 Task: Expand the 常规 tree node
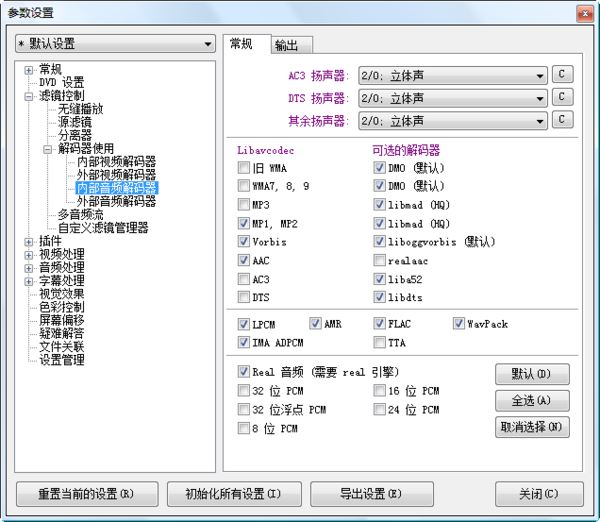coord(28,70)
